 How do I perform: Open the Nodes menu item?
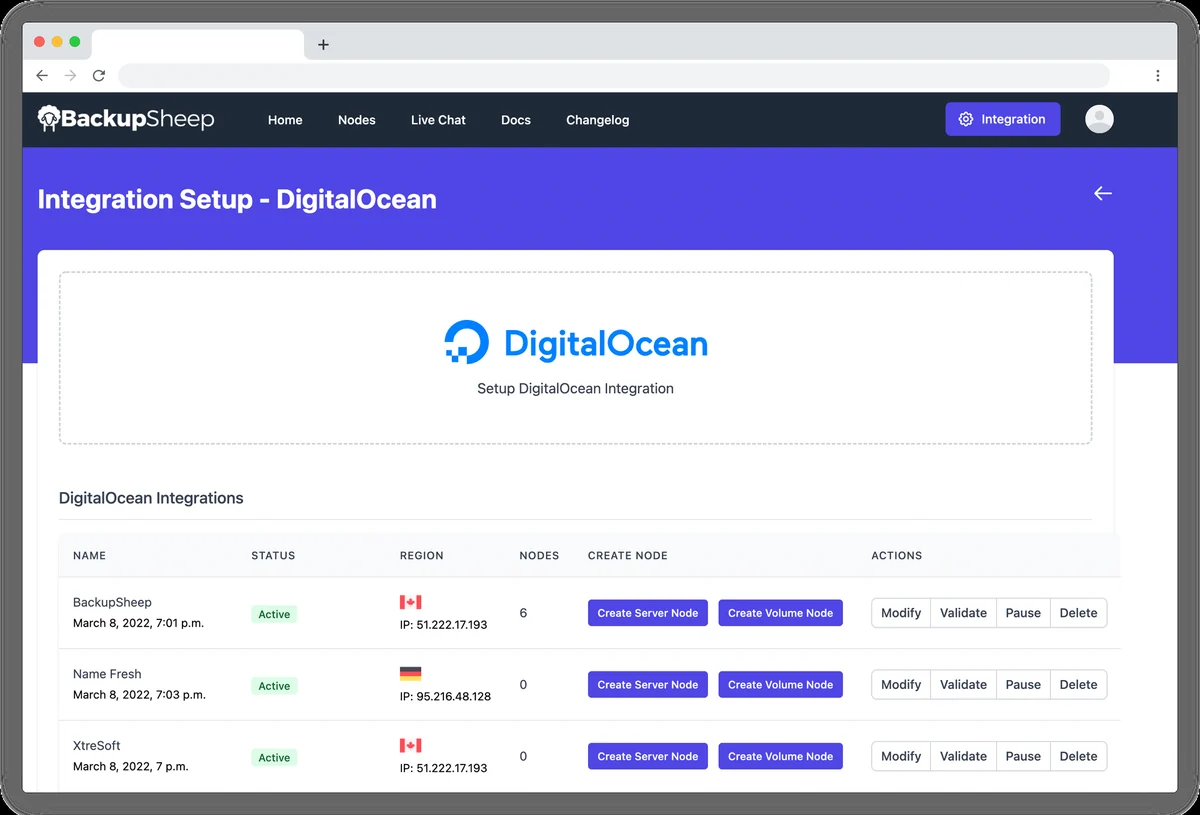click(x=357, y=120)
